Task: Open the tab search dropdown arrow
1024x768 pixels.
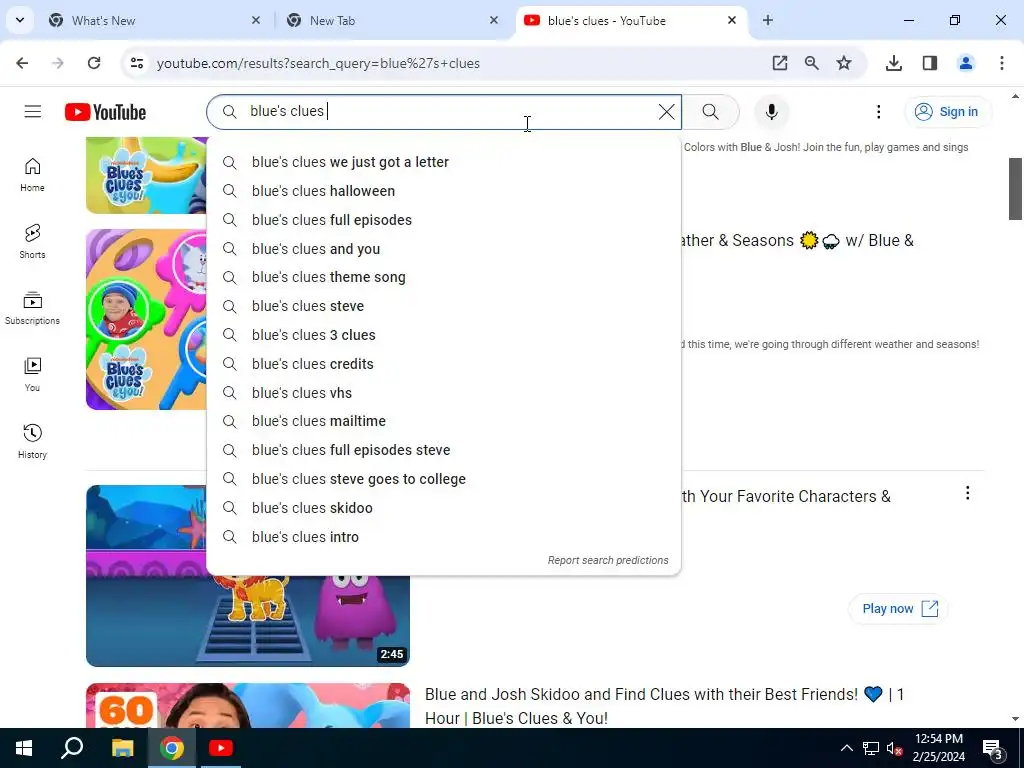Action: (x=20, y=20)
